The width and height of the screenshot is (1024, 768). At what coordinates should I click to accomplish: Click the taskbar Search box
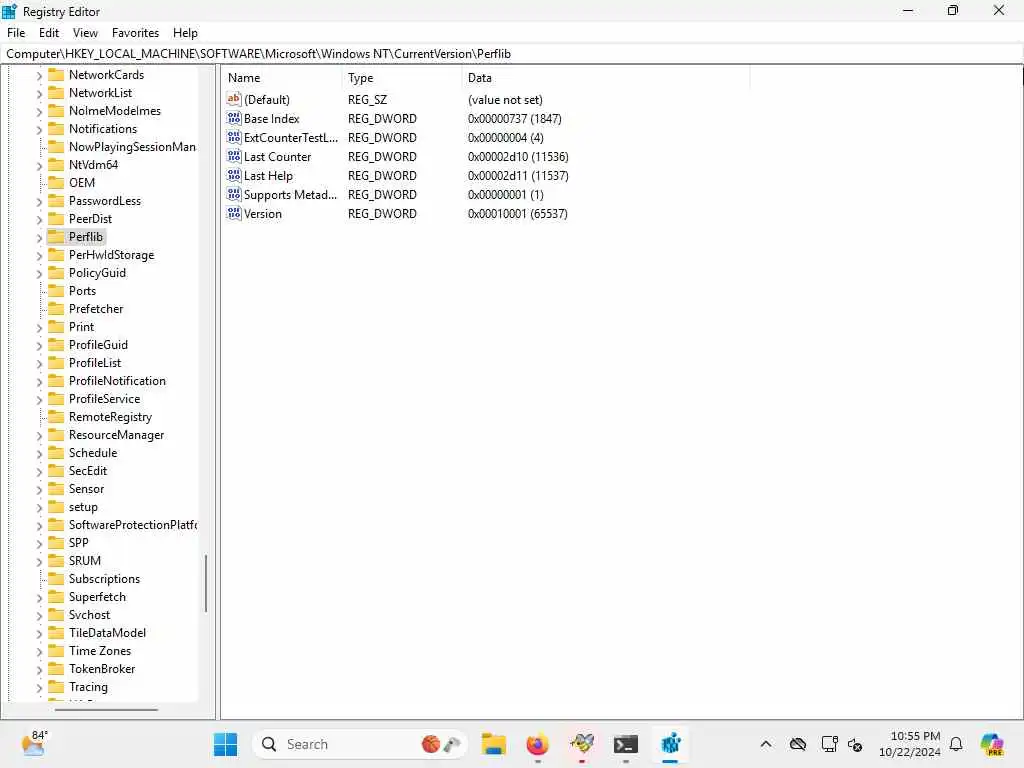click(360, 744)
